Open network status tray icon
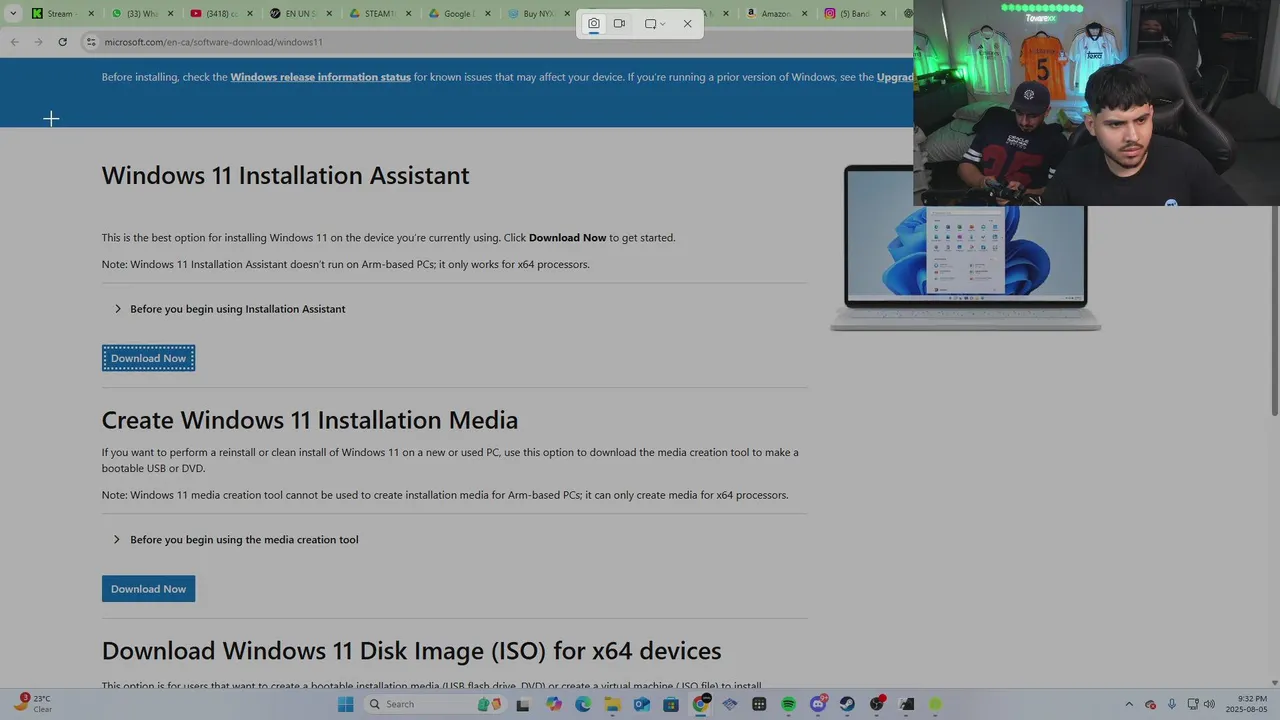 (x=1194, y=704)
